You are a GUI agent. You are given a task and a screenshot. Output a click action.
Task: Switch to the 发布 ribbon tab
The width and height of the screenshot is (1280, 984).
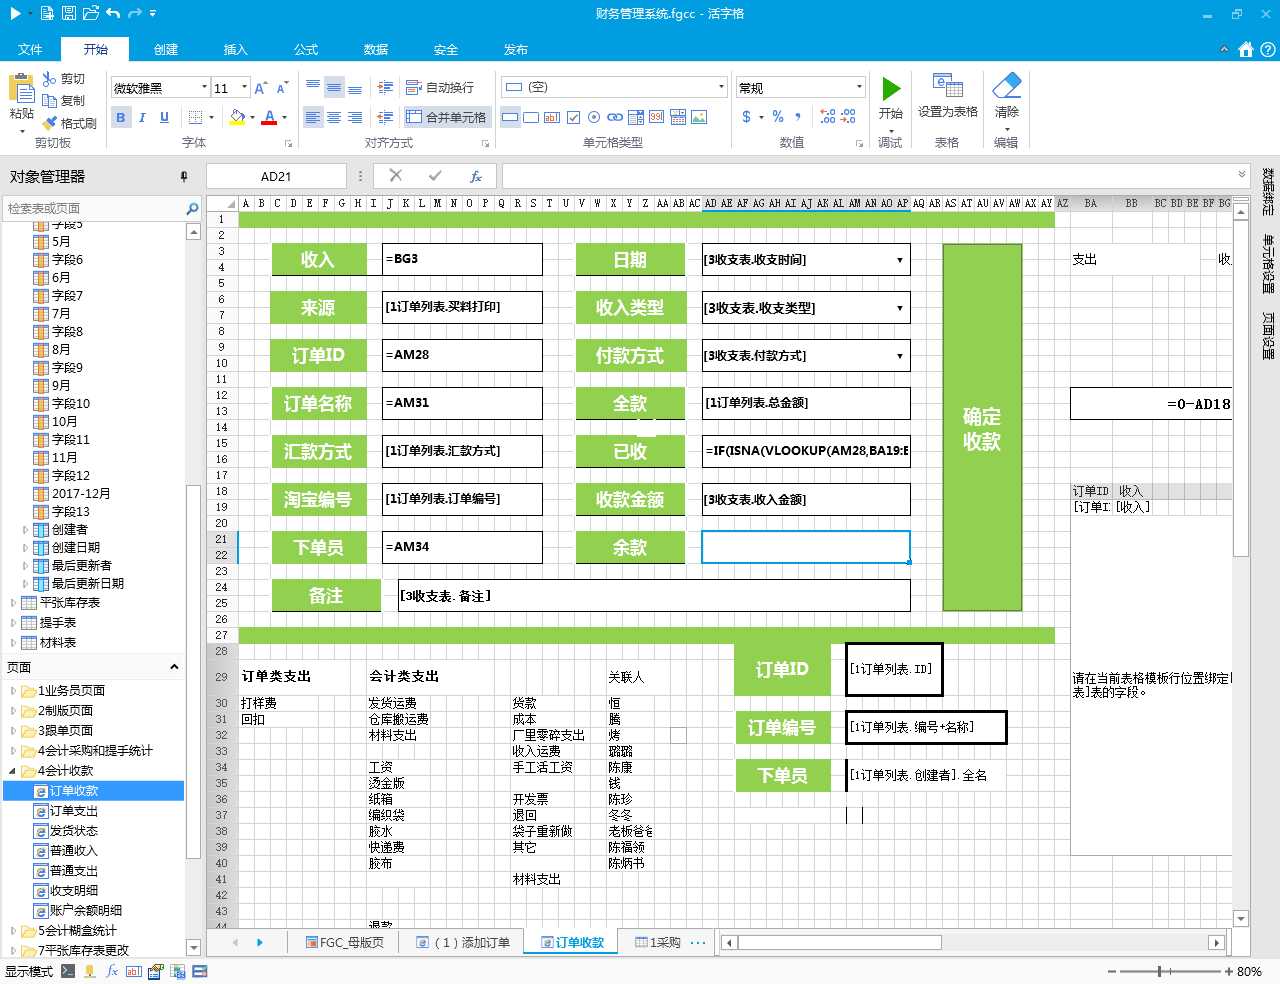[x=516, y=50]
